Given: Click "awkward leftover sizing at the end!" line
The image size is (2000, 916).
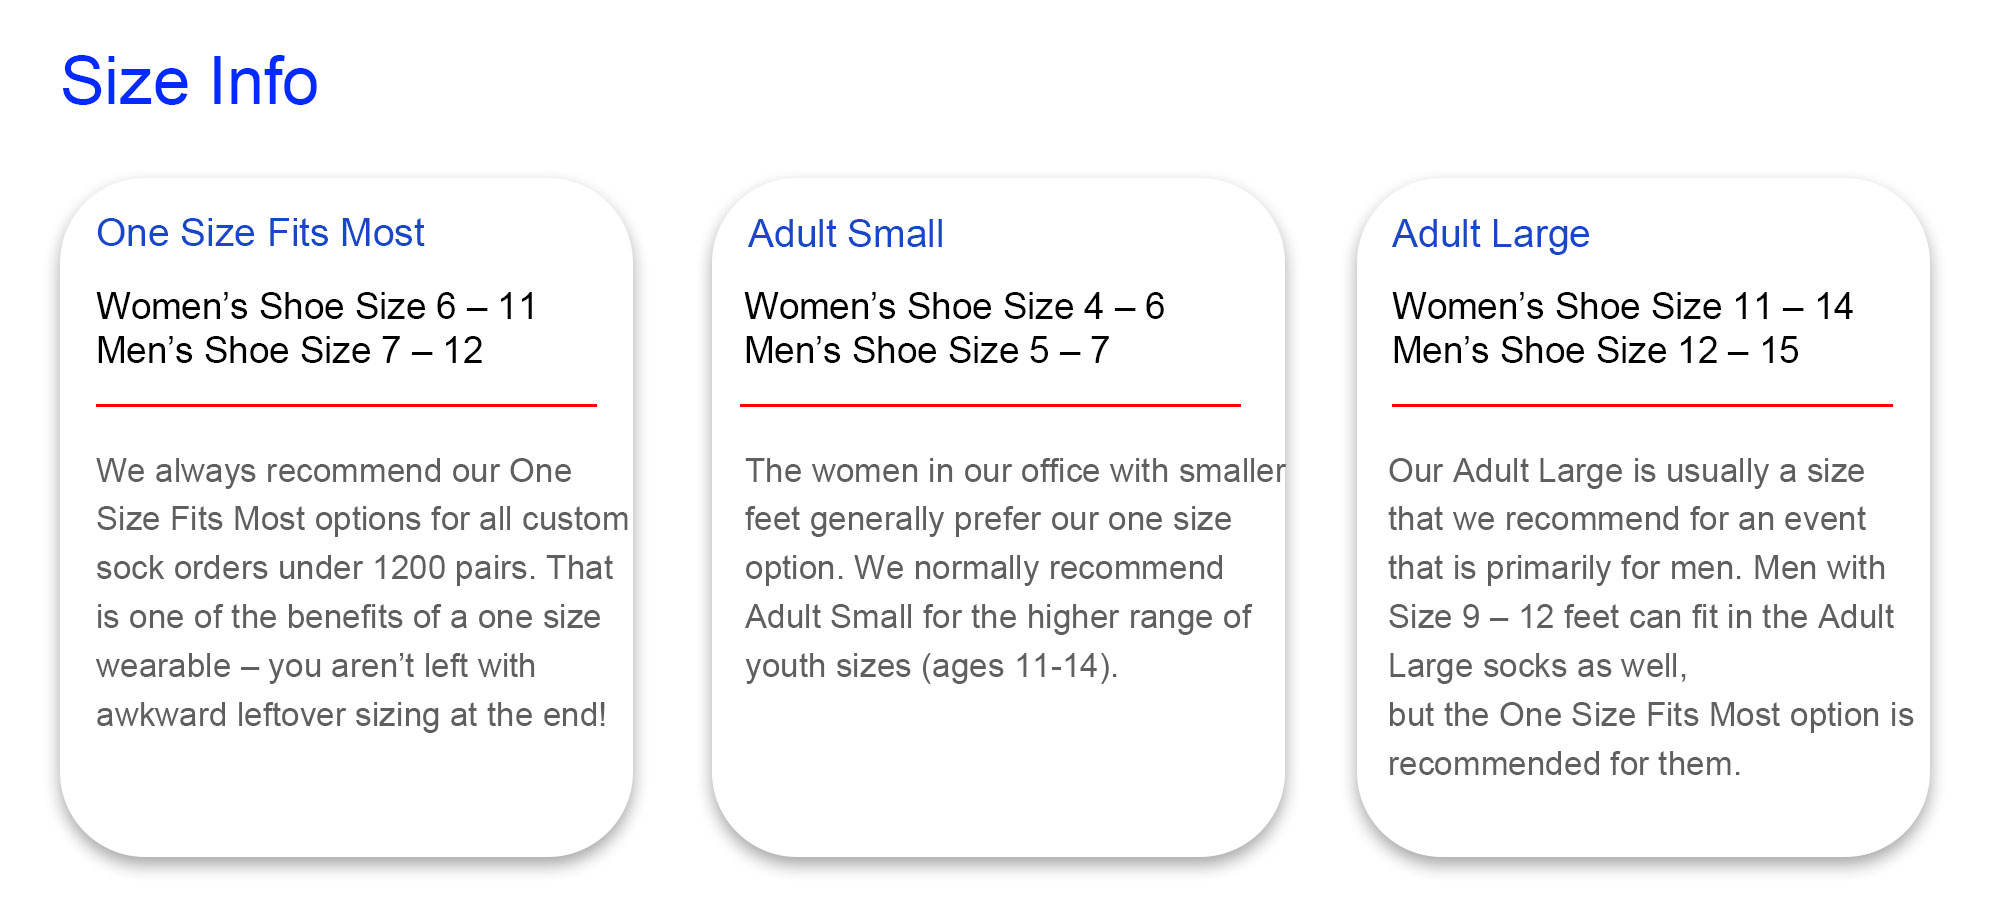Looking at the screenshot, I should 351,715.
